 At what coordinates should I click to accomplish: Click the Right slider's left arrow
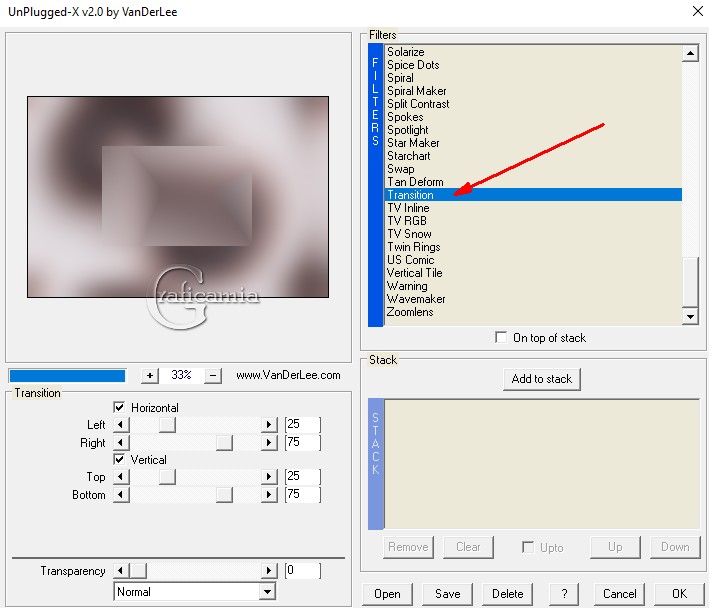point(121,443)
